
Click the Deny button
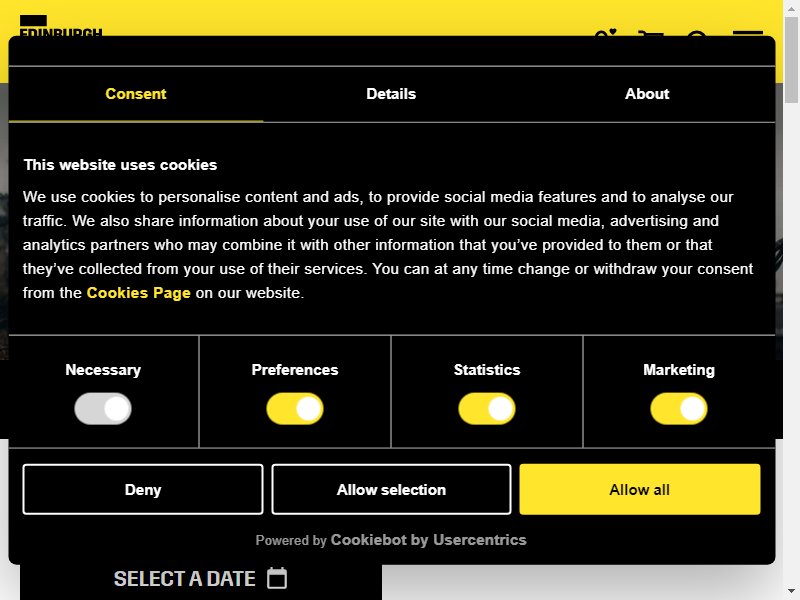(143, 489)
